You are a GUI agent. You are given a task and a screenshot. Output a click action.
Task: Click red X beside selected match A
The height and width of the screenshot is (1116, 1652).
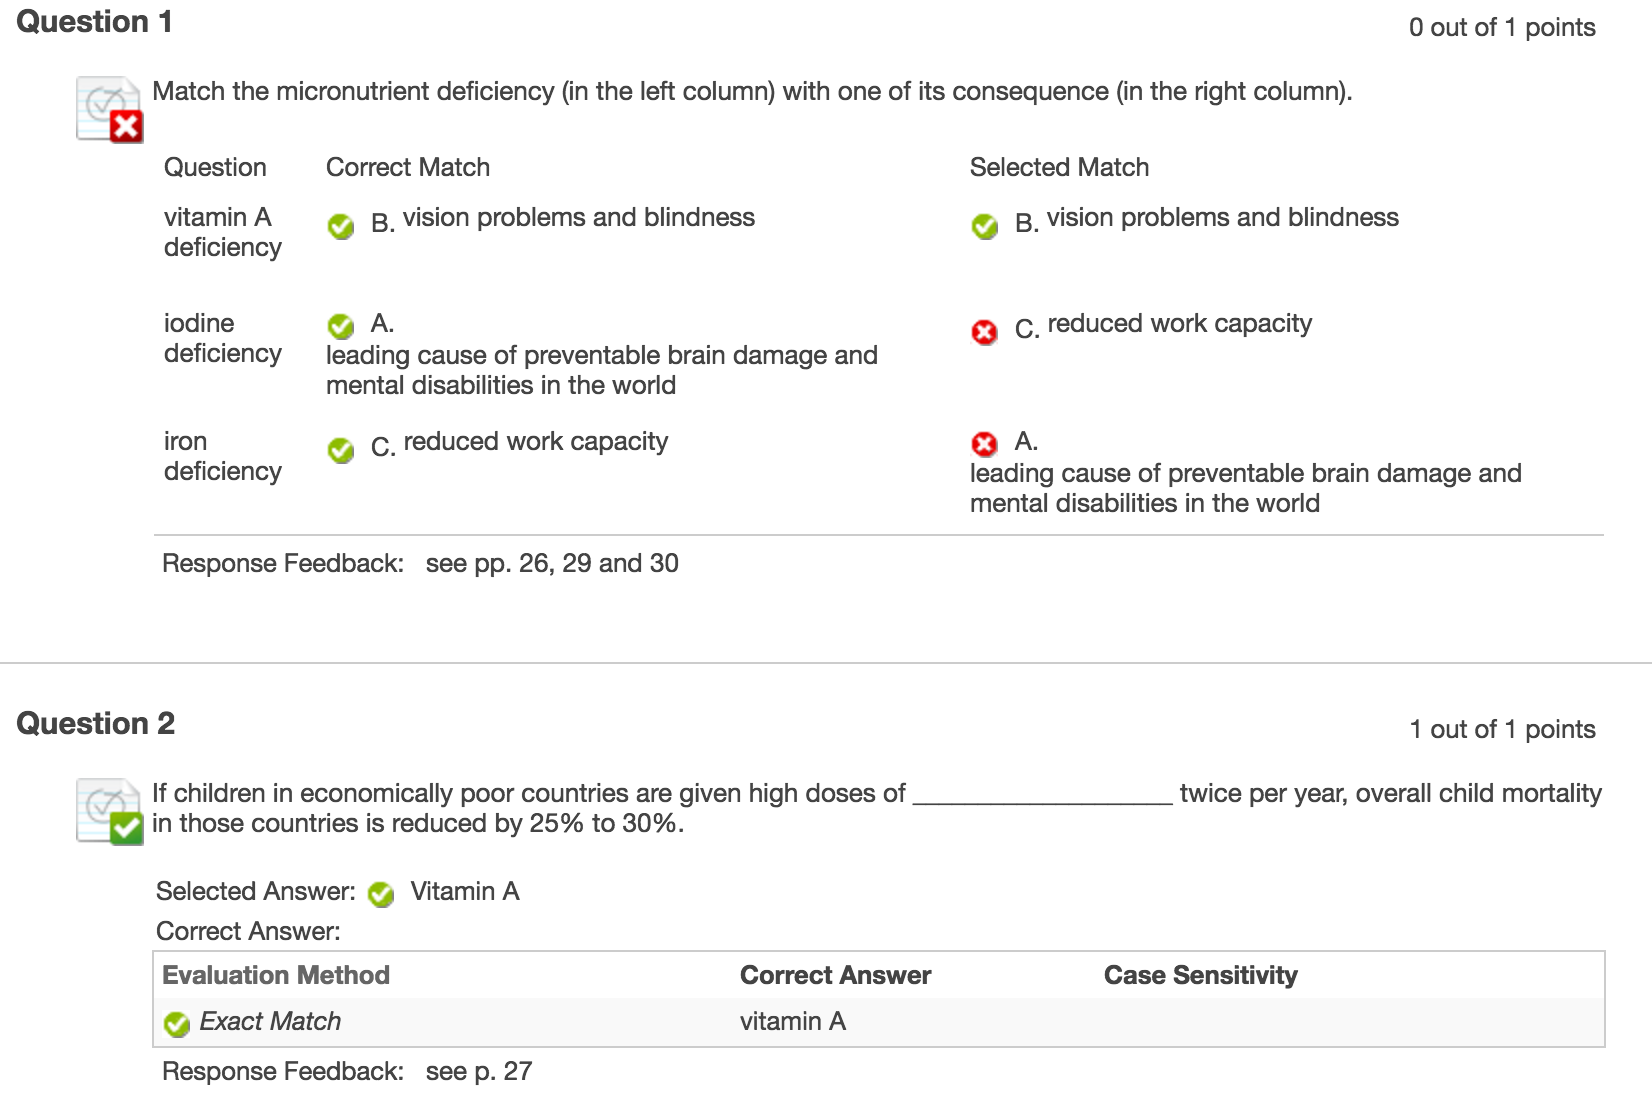(x=985, y=443)
